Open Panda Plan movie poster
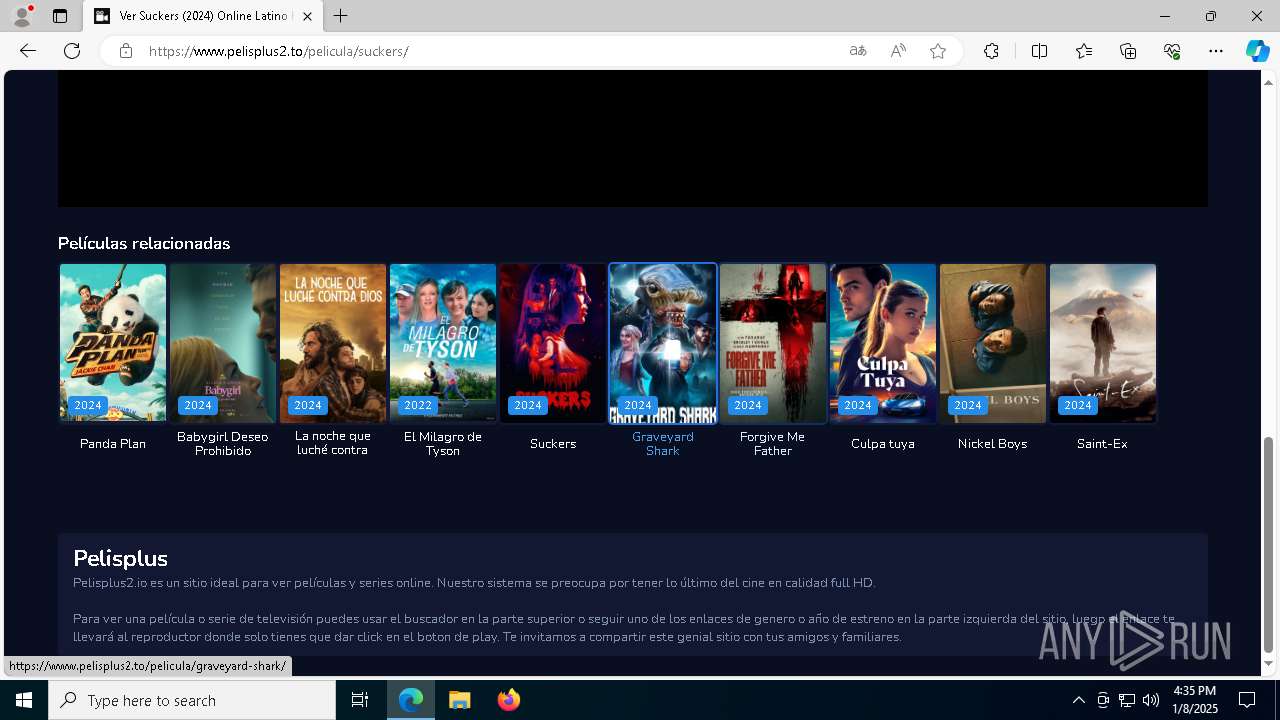This screenshot has height=720, width=1280. click(113, 343)
